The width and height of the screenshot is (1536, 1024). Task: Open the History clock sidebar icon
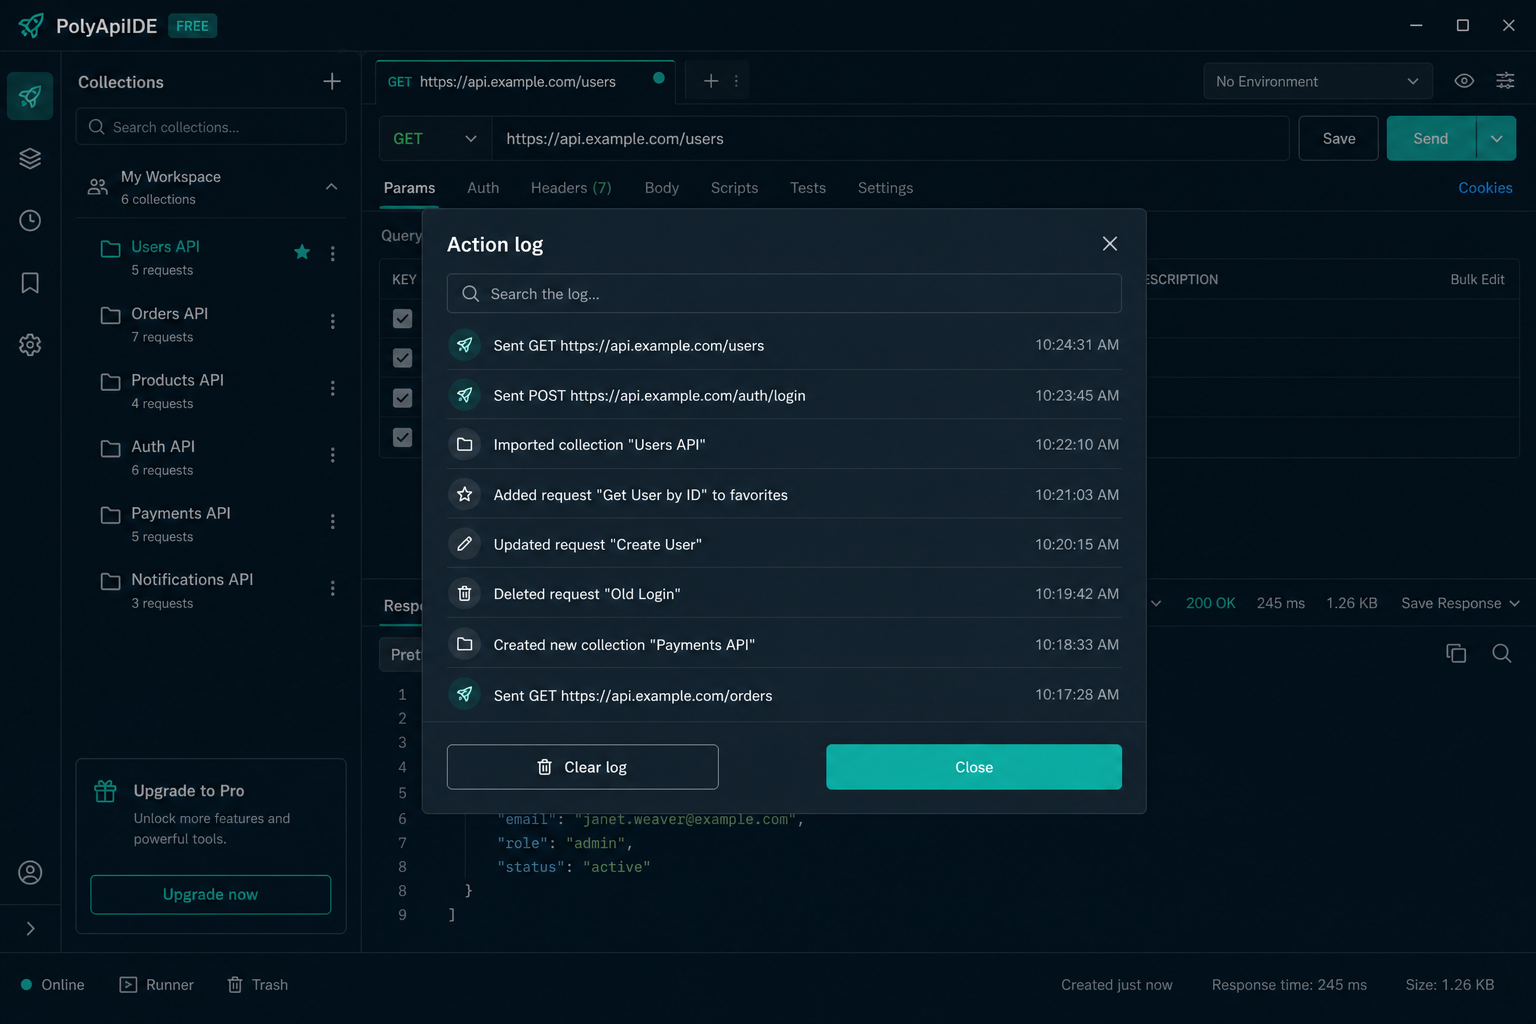coord(30,220)
